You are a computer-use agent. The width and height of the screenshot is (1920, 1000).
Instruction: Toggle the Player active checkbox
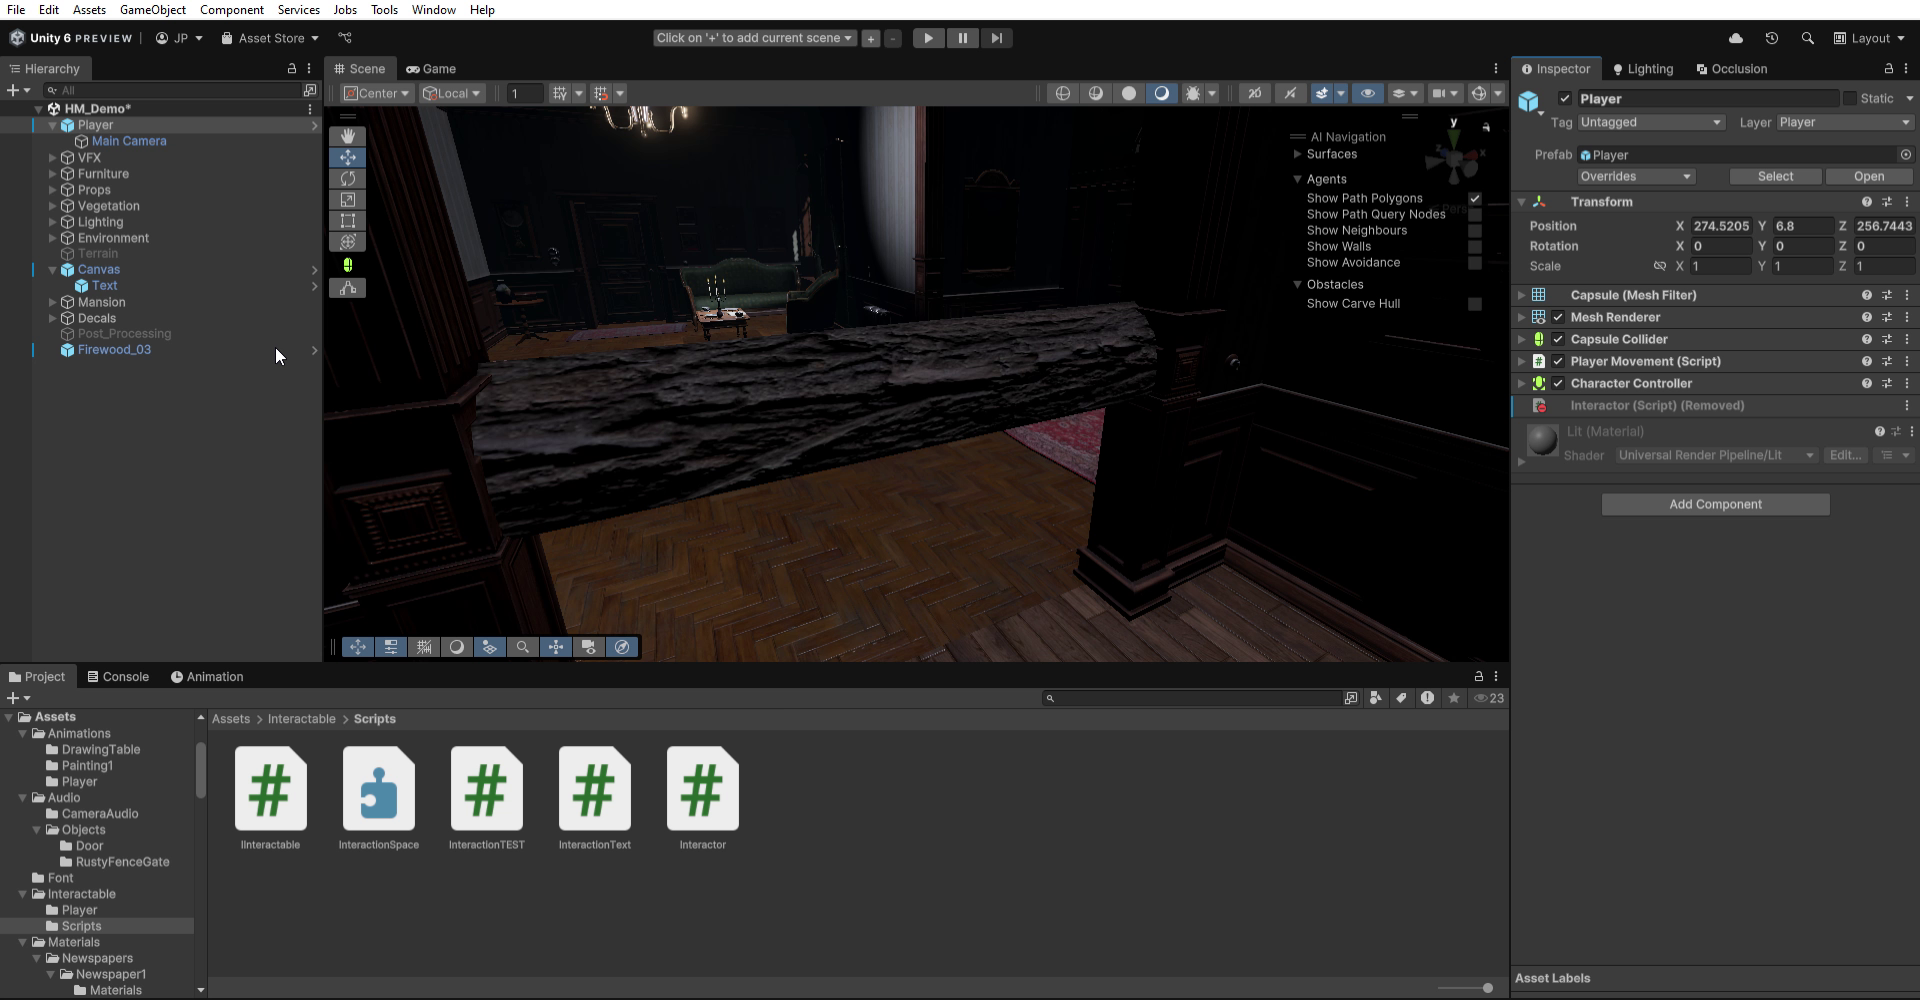[x=1565, y=98]
